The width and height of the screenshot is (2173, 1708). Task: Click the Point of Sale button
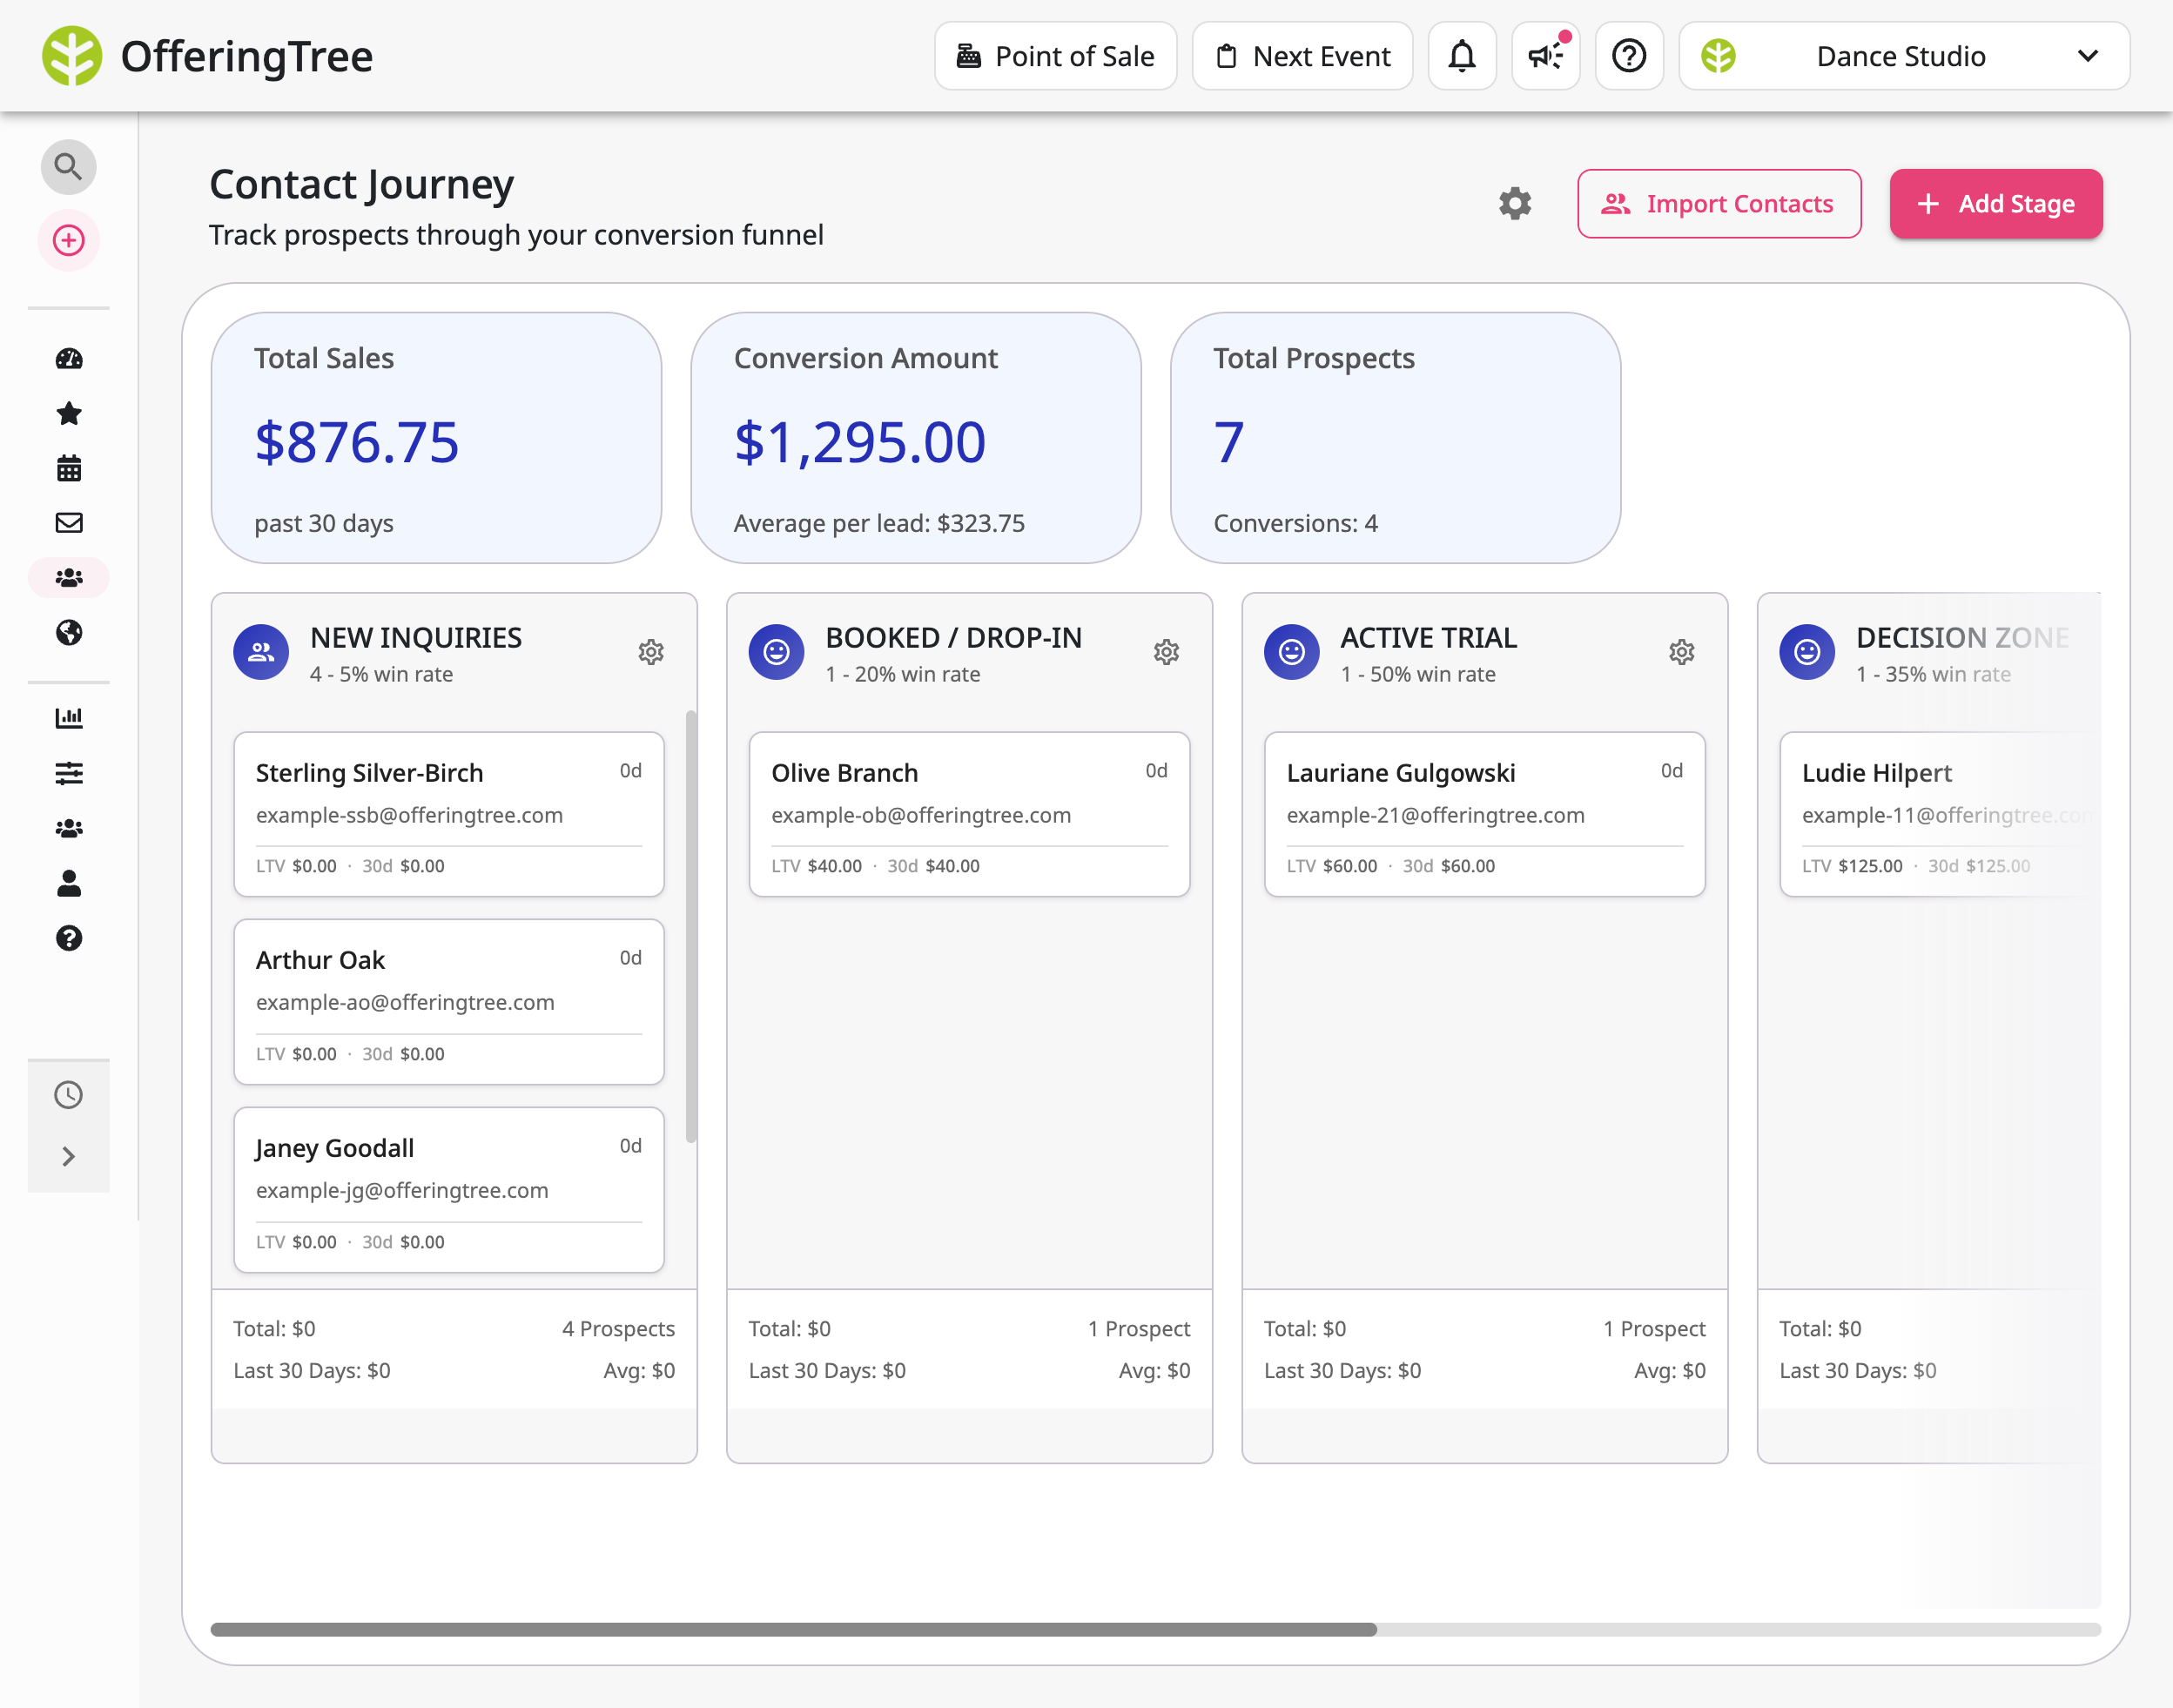click(1056, 56)
